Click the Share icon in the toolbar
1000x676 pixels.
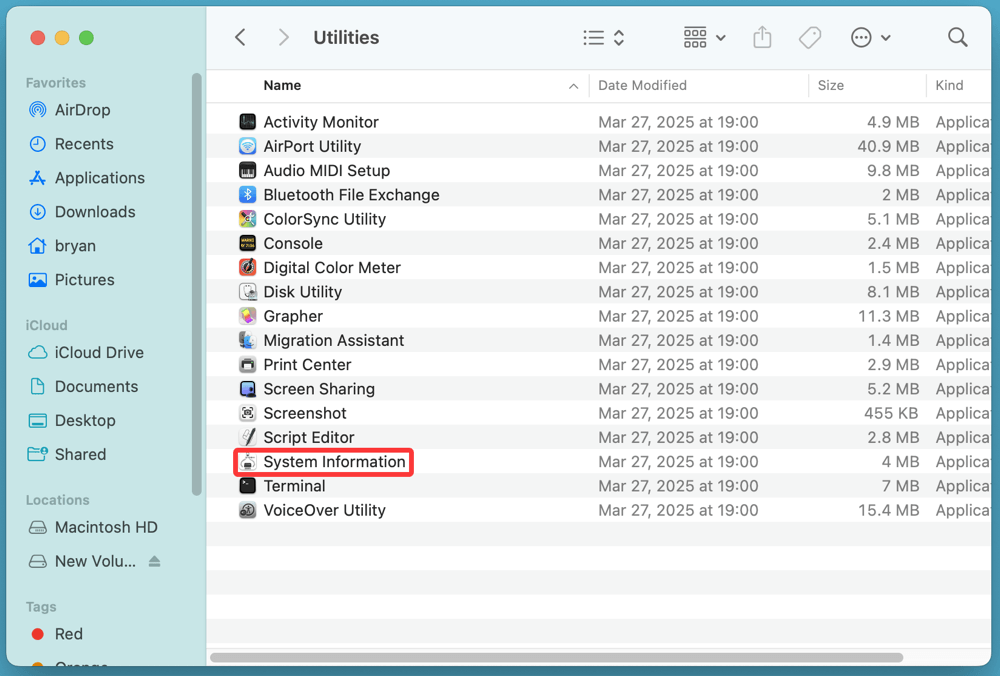(761, 37)
